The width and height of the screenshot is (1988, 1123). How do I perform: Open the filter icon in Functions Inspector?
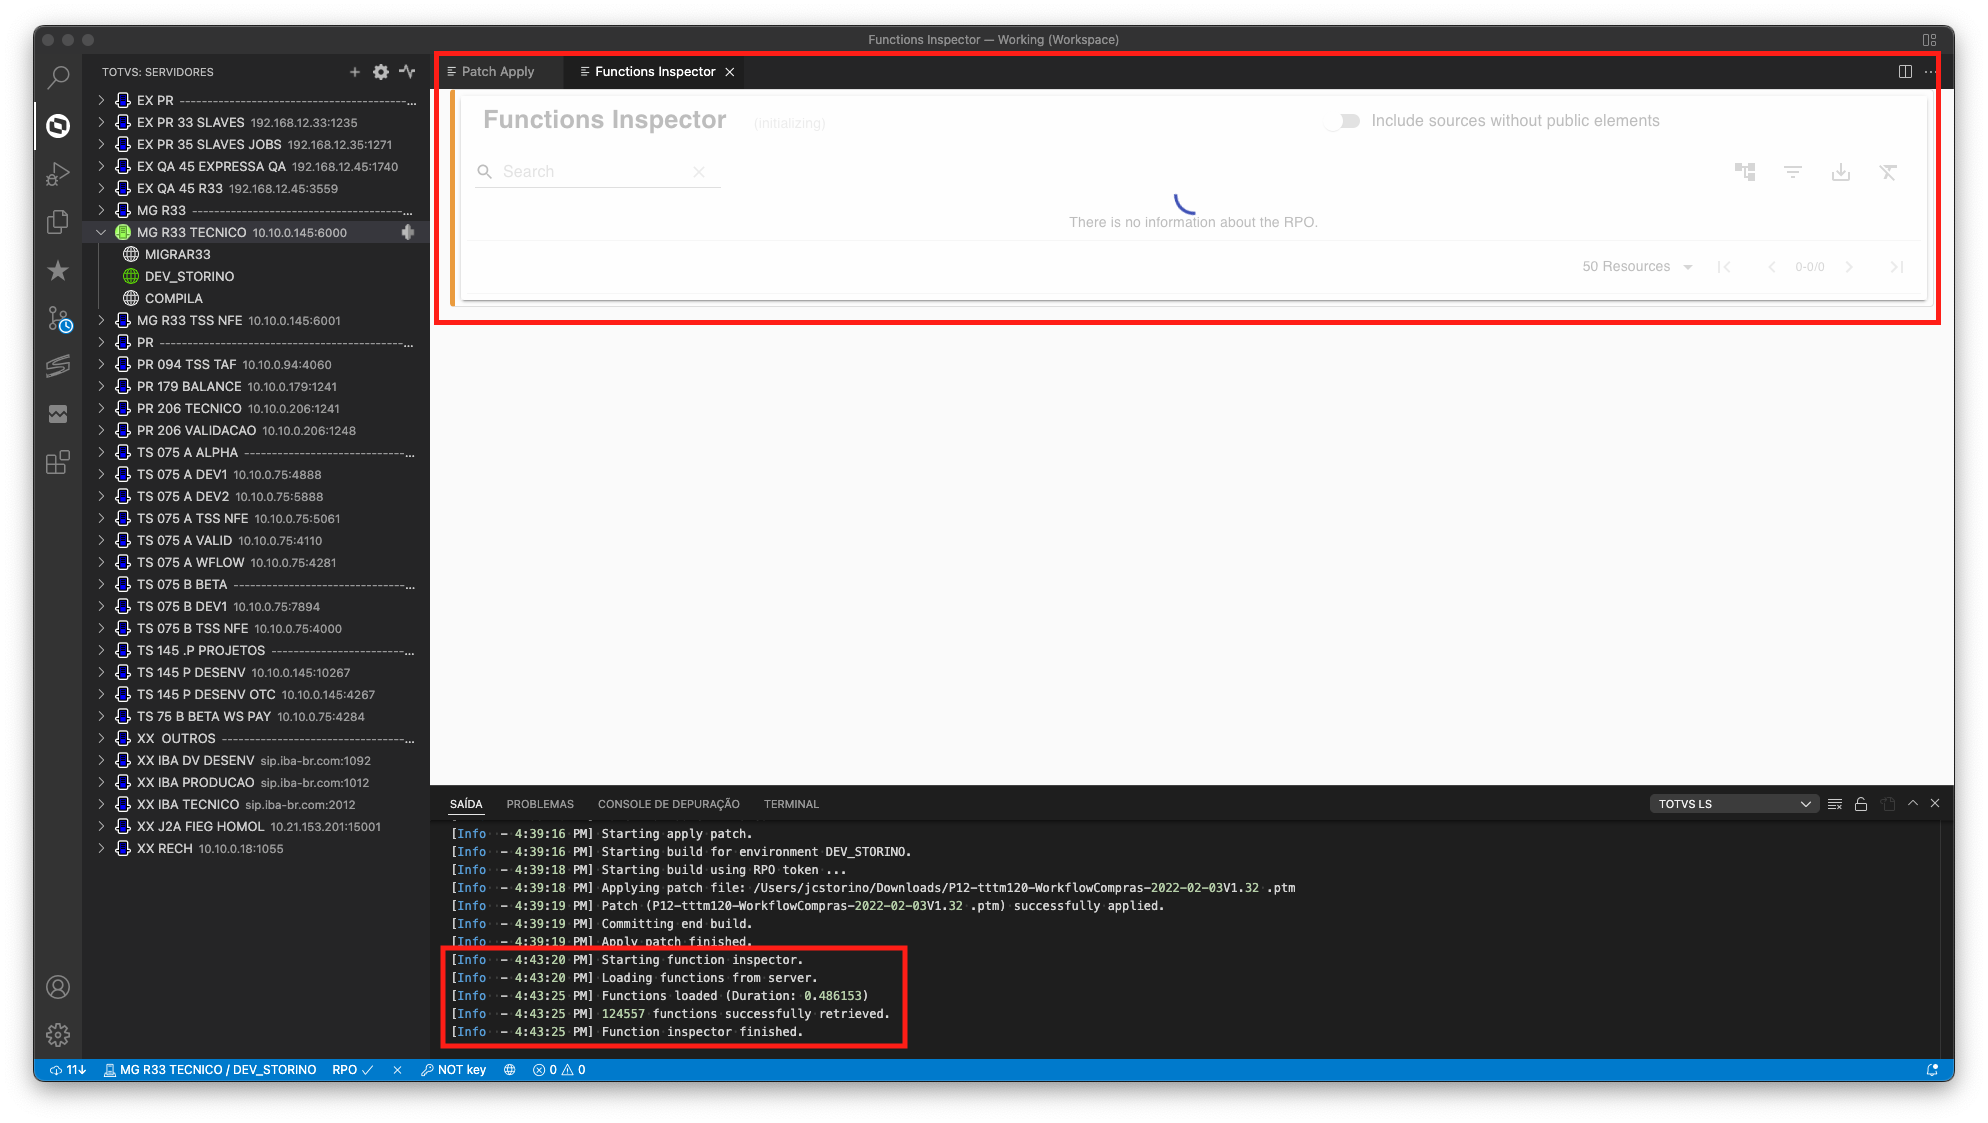1793,172
